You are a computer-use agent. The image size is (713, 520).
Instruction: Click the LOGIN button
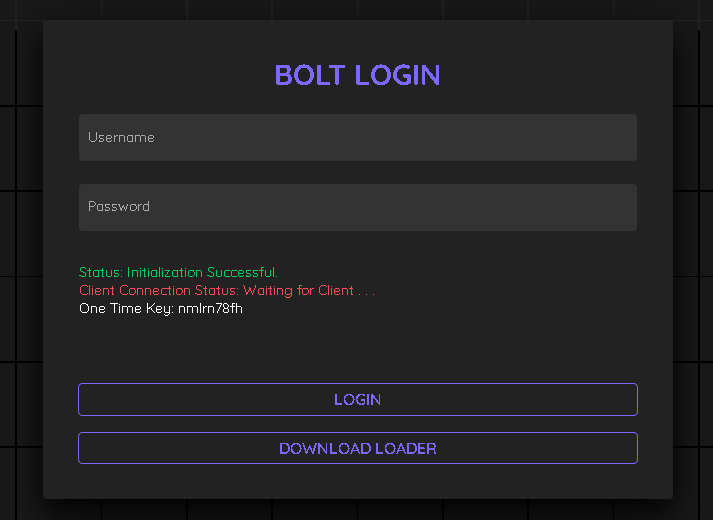[x=358, y=400]
